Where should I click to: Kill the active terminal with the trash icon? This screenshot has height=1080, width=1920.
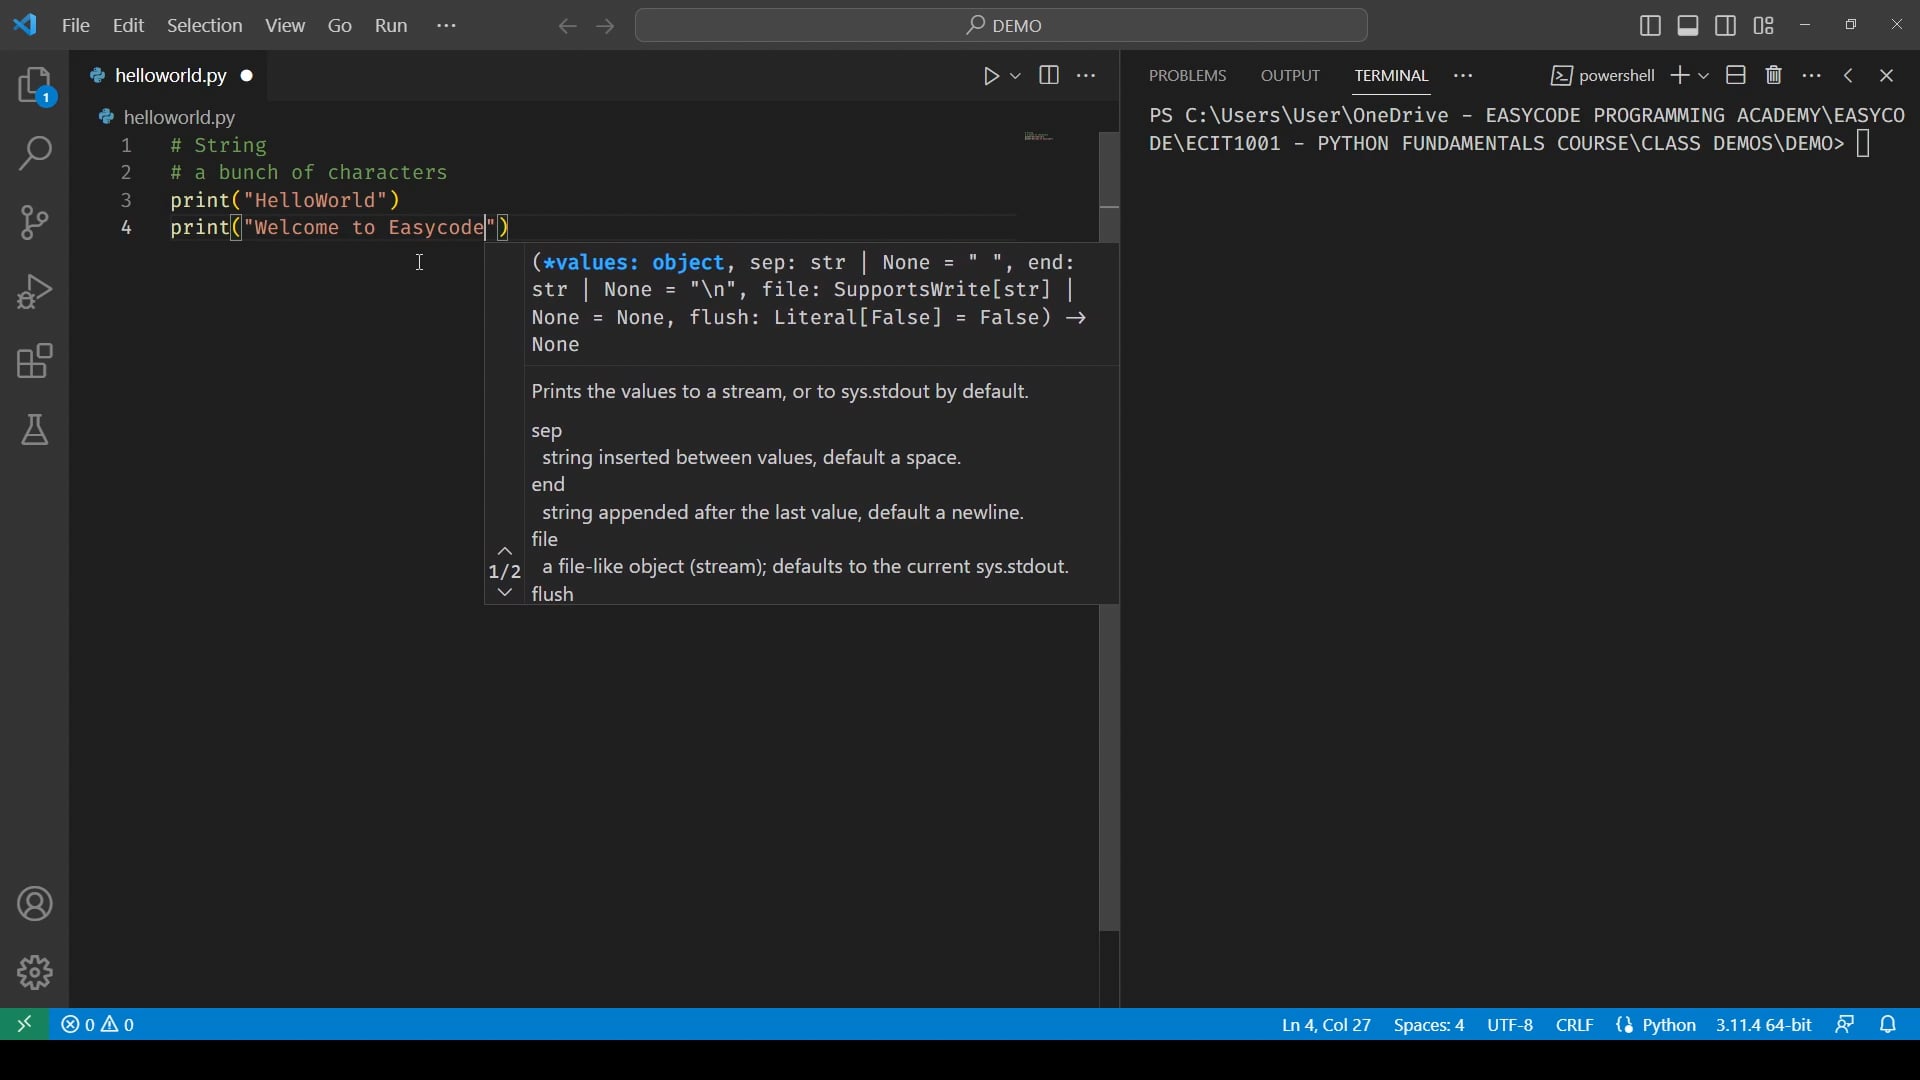point(1773,75)
